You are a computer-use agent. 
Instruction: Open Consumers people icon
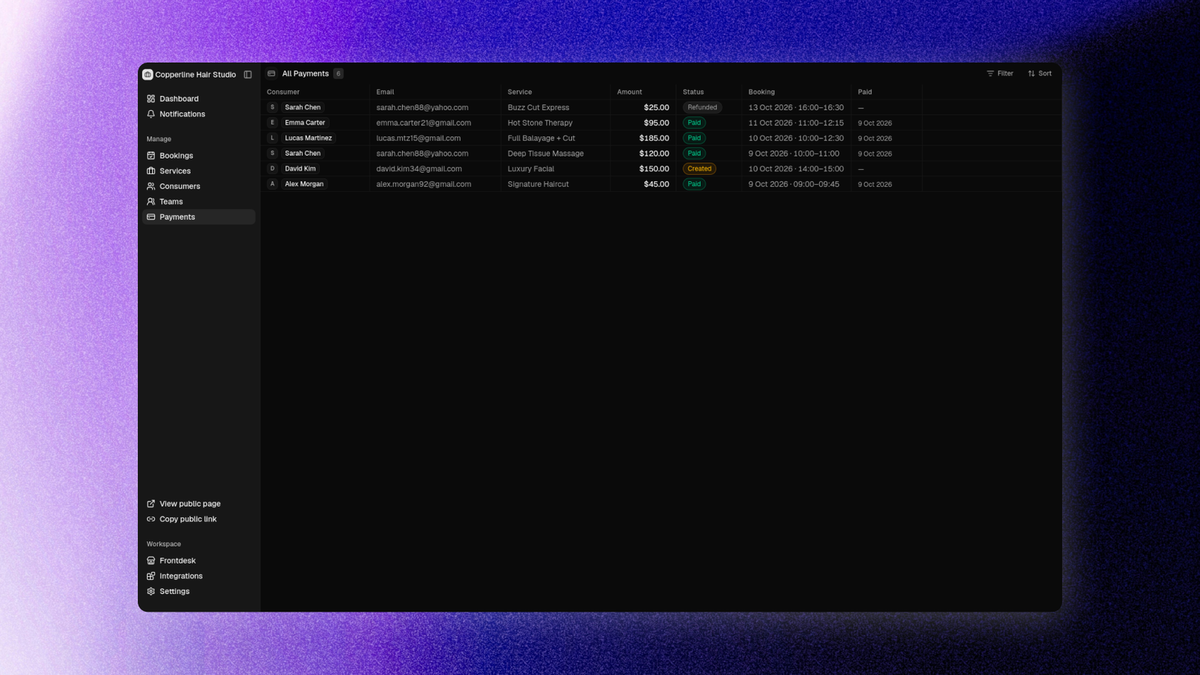pyautogui.click(x=151, y=186)
